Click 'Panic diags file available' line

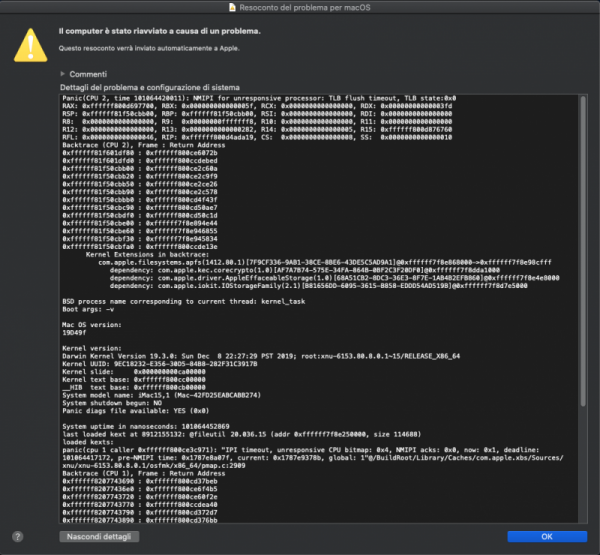tap(136, 411)
